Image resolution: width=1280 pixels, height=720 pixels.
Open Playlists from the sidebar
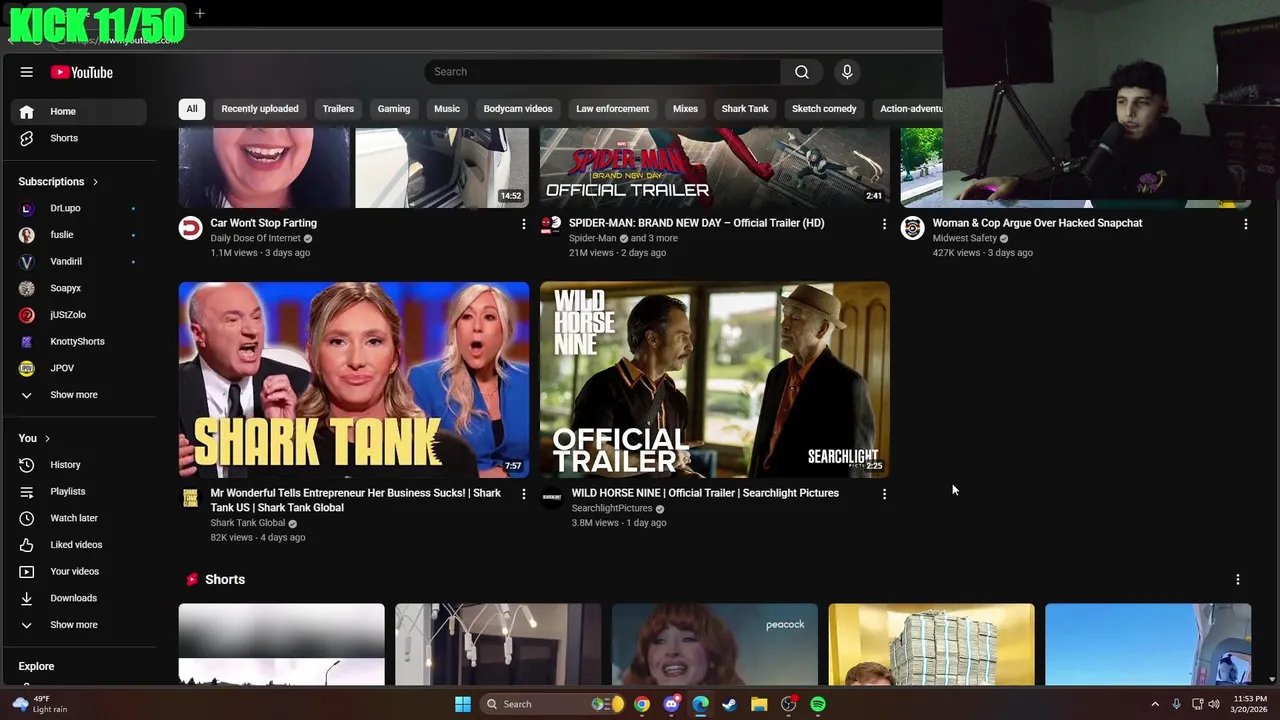[78, 491]
